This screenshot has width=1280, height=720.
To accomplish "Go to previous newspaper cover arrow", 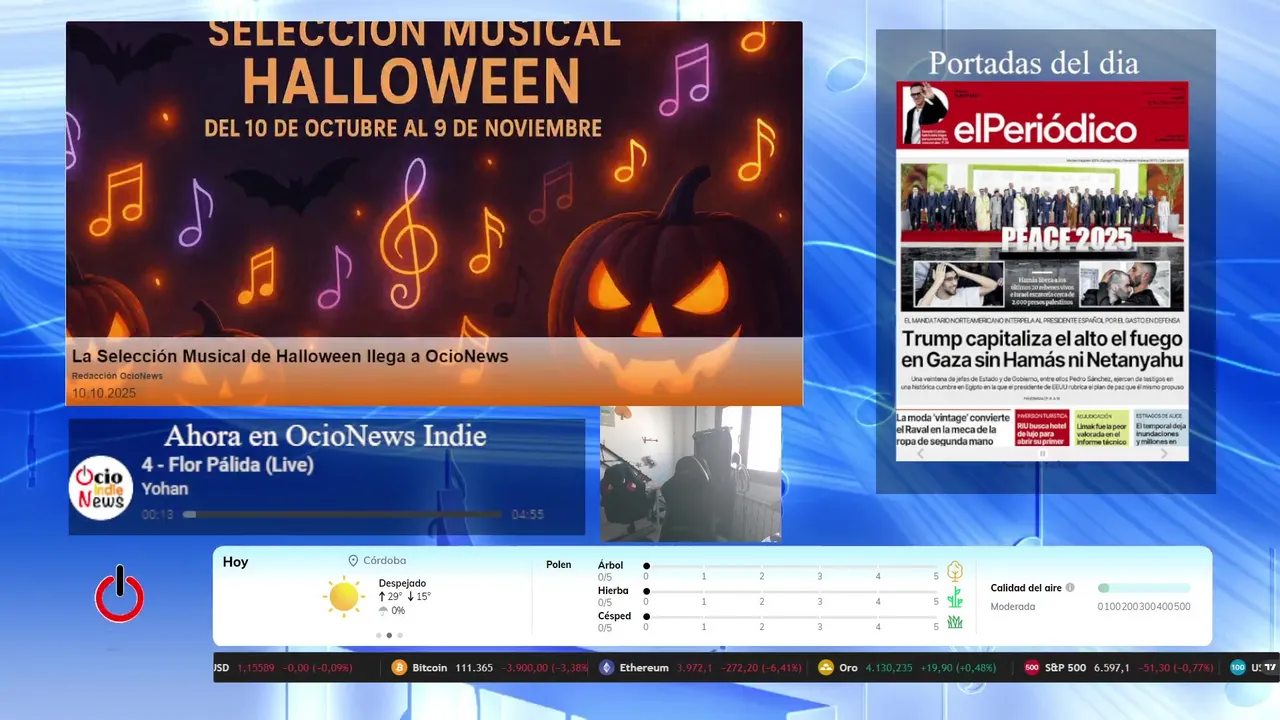I will pyautogui.click(x=921, y=453).
